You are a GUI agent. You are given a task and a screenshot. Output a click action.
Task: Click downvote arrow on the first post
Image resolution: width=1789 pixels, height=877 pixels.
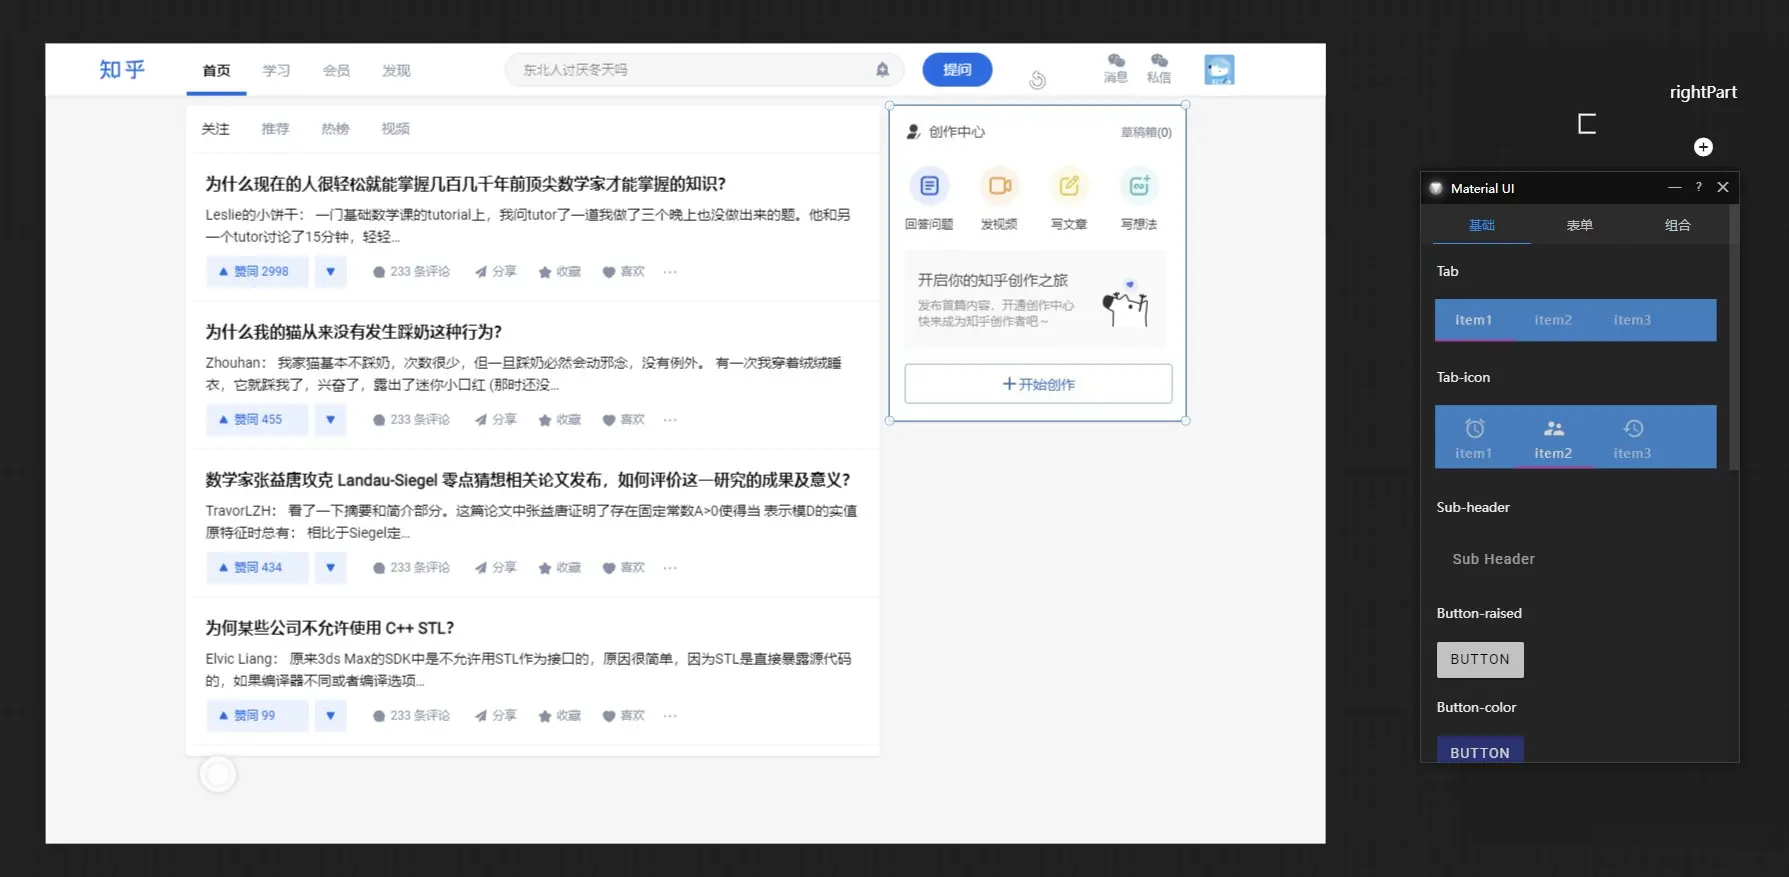tap(330, 272)
